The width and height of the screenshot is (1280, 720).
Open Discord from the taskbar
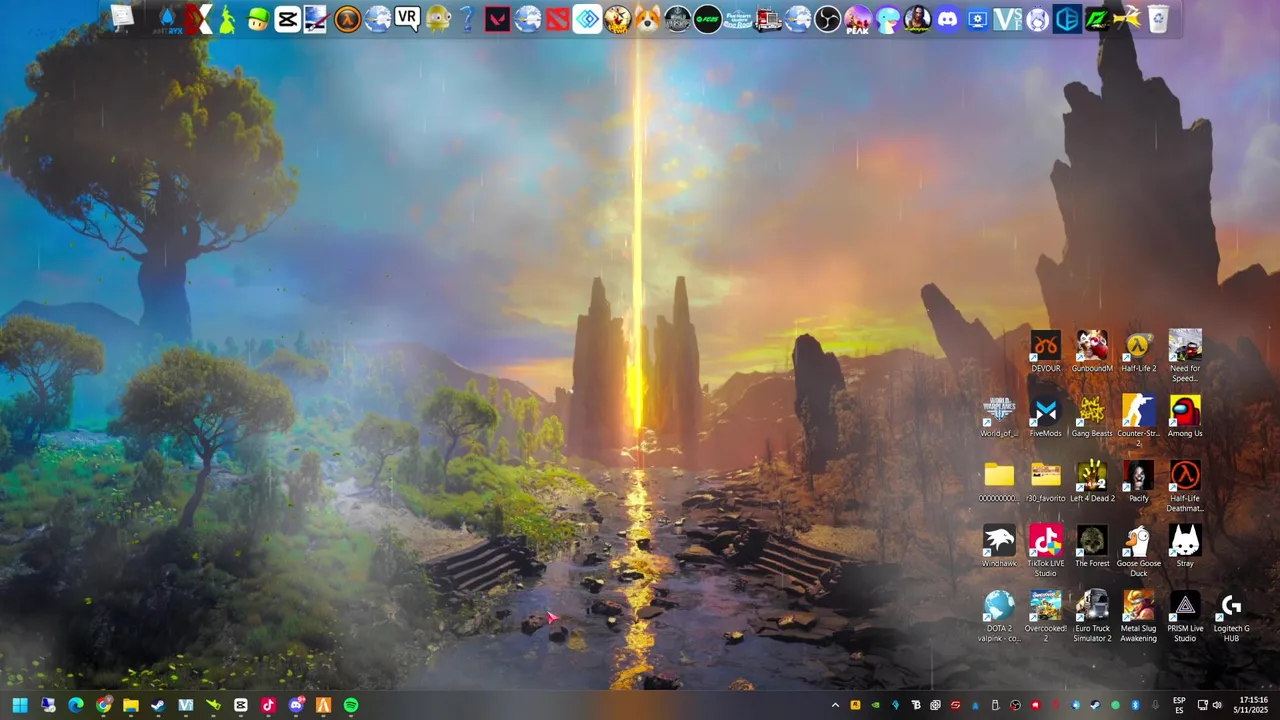(x=296, y=705)
